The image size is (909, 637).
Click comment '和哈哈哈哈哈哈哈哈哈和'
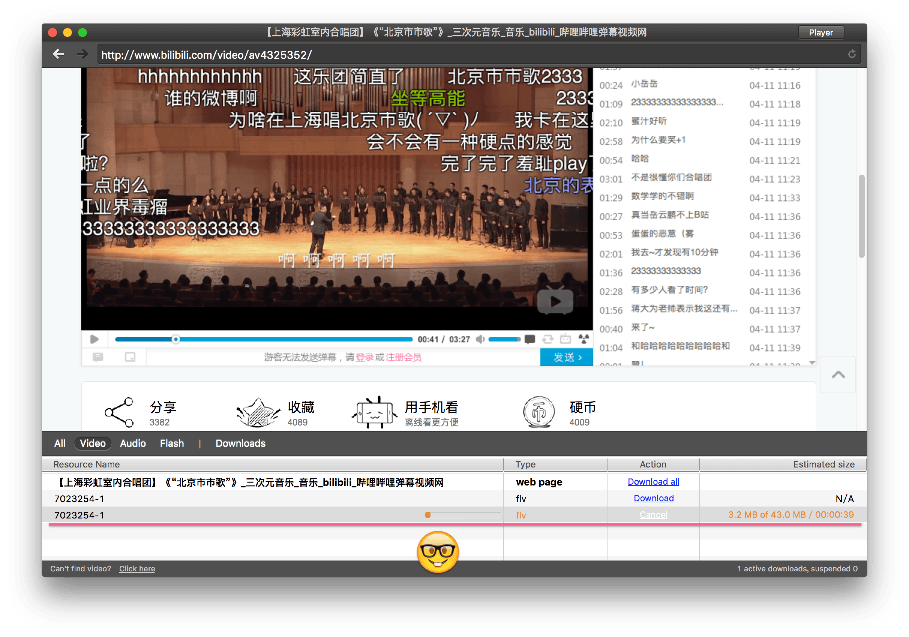[x=680, y=346]
